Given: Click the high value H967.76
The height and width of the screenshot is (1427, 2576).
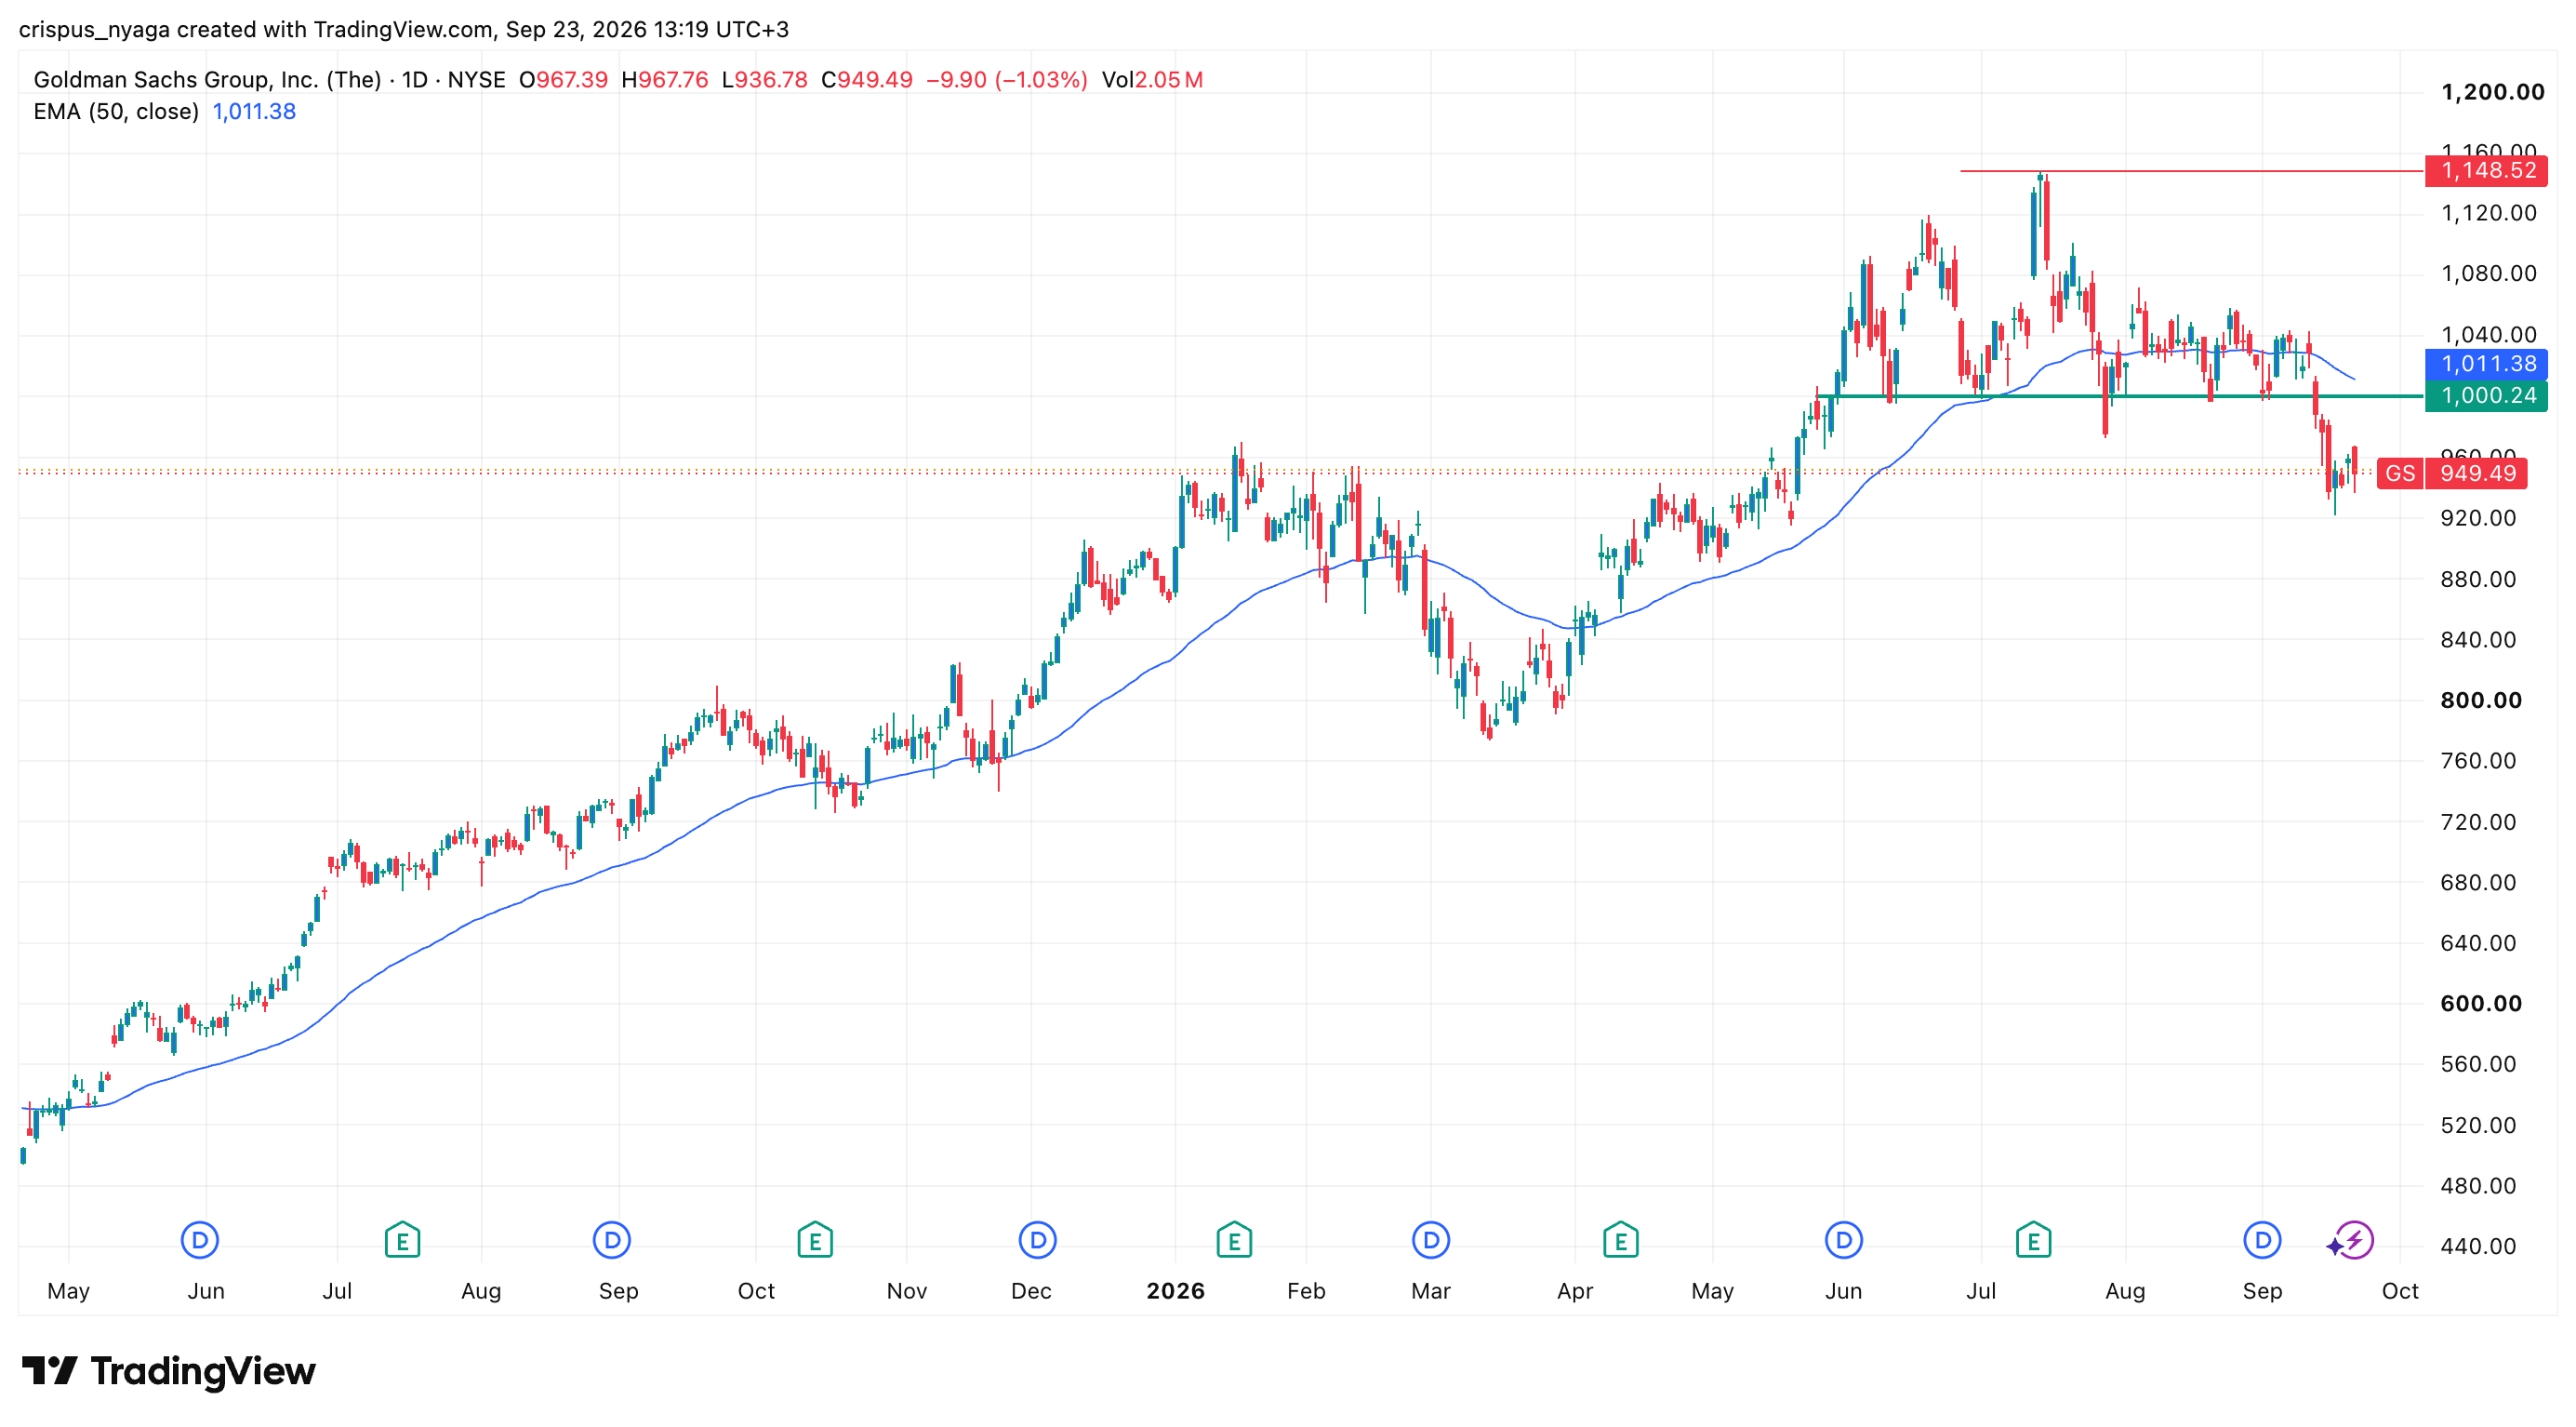Looking at the screenshot, I should coord(664,80).
